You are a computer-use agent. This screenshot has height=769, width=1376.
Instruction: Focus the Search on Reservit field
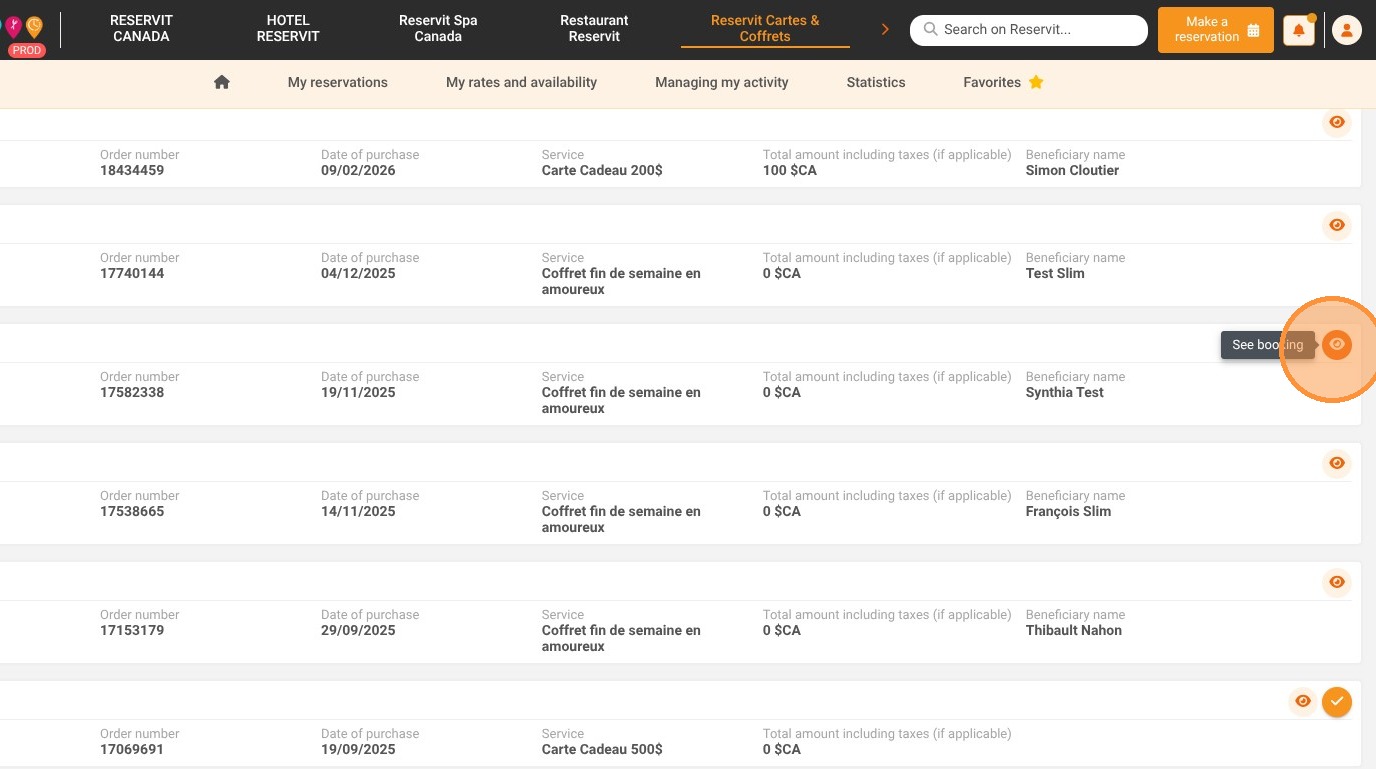(x=1029, y=30)
